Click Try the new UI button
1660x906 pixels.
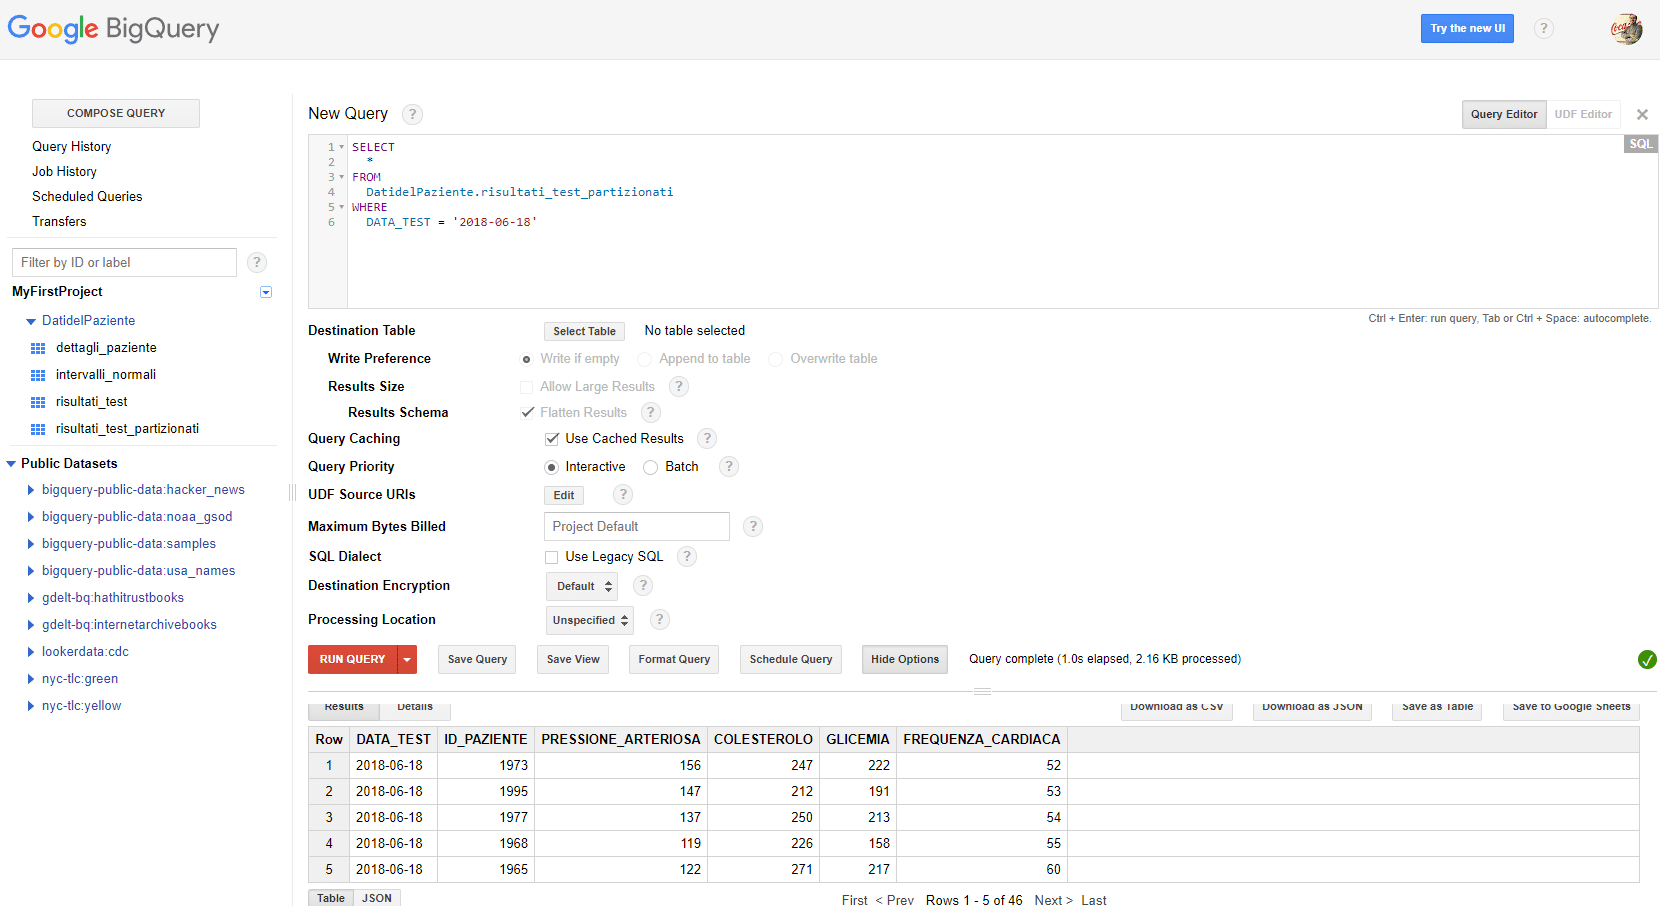point(1467,28)
